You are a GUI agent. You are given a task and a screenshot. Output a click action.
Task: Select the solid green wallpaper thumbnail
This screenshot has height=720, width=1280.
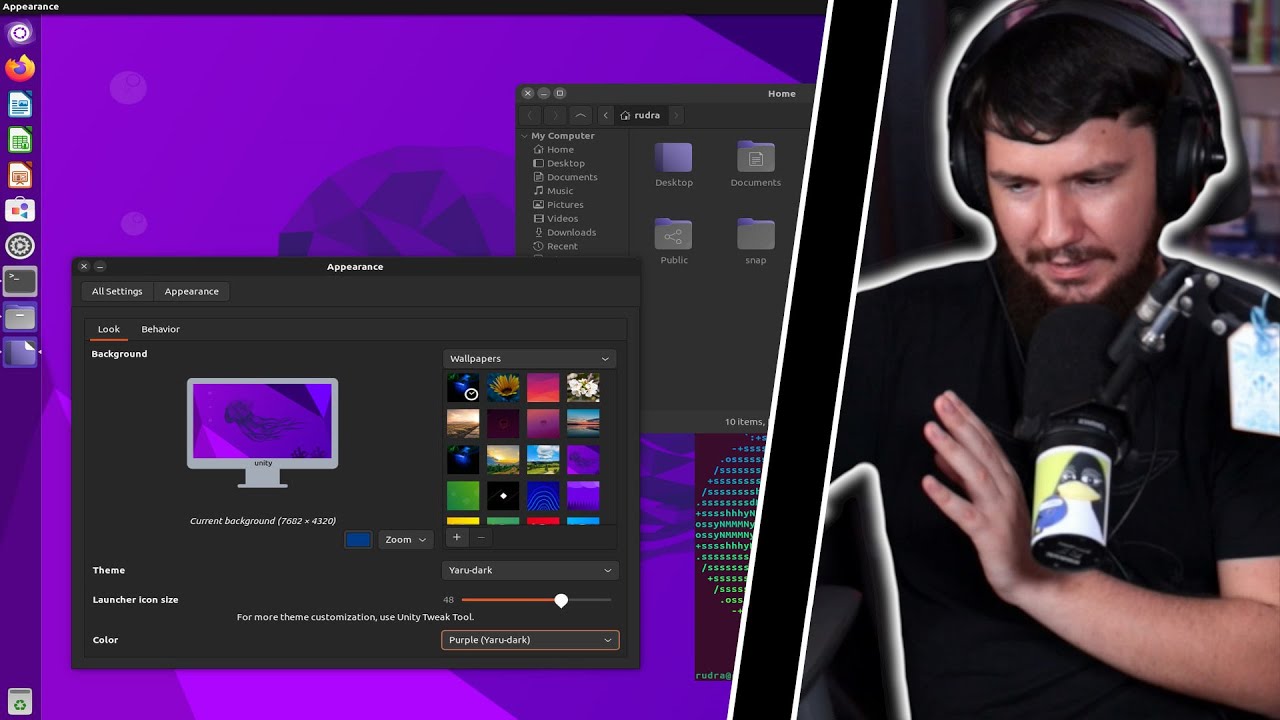(463, 495)
